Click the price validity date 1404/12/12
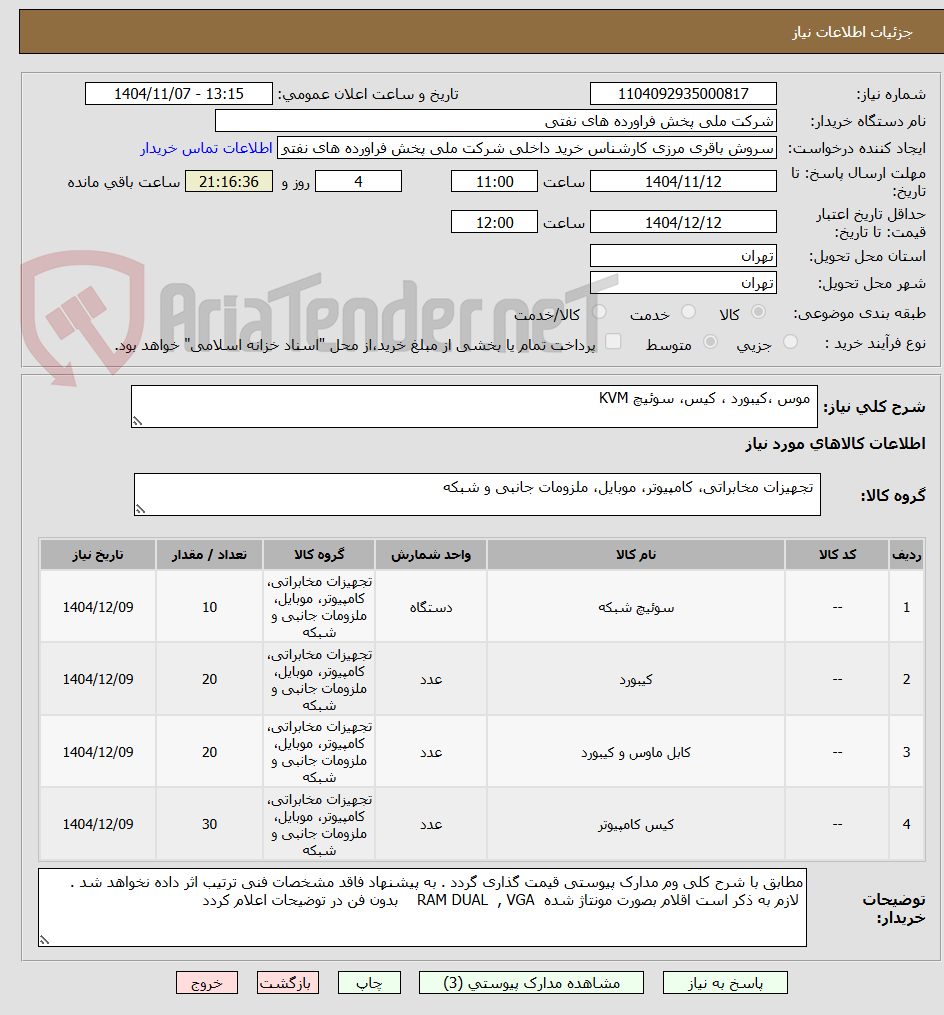944x1015 pixels. 683,222
